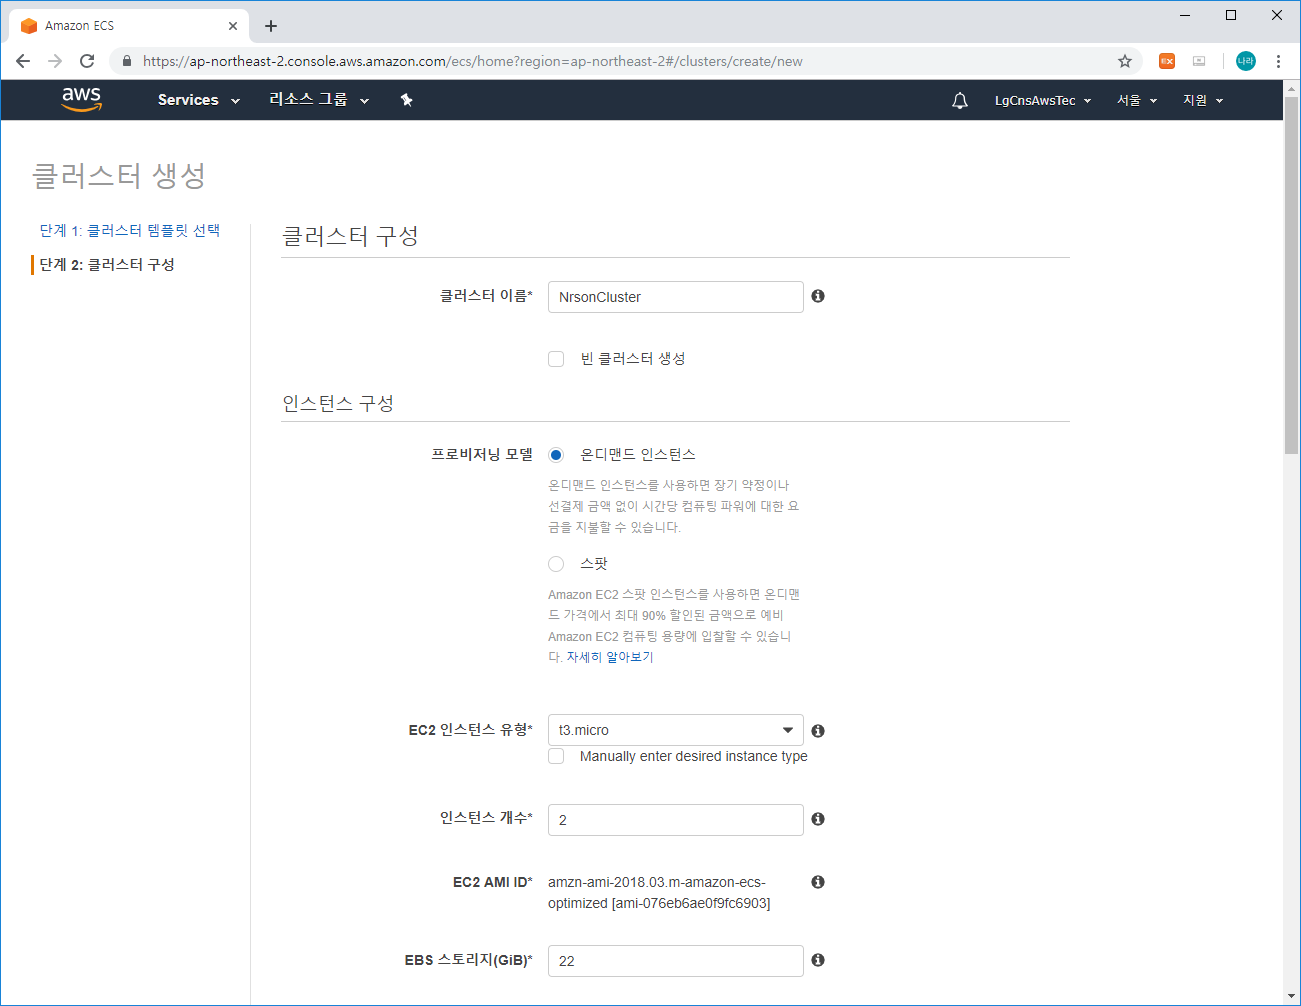Click the EBS storage GiB input field
The height and width of the screenshot is (1006, 1301).
coord(676,961)
